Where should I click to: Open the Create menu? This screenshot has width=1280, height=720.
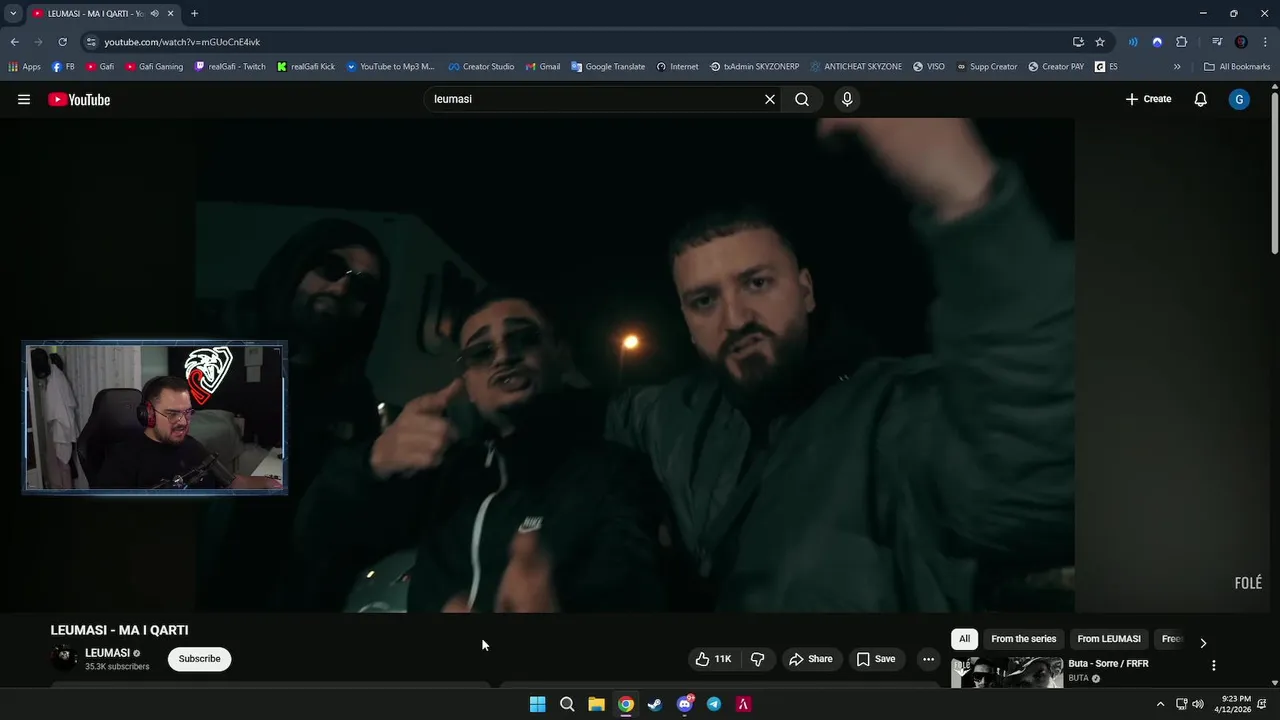pos(1148,99)
